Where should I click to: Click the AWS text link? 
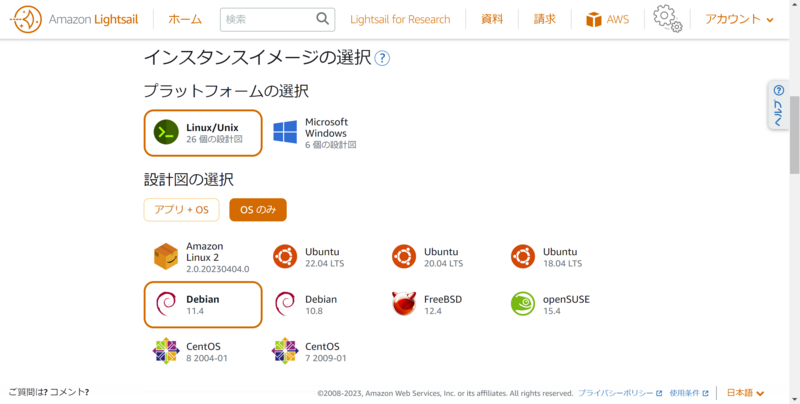[x=618, y=19]
